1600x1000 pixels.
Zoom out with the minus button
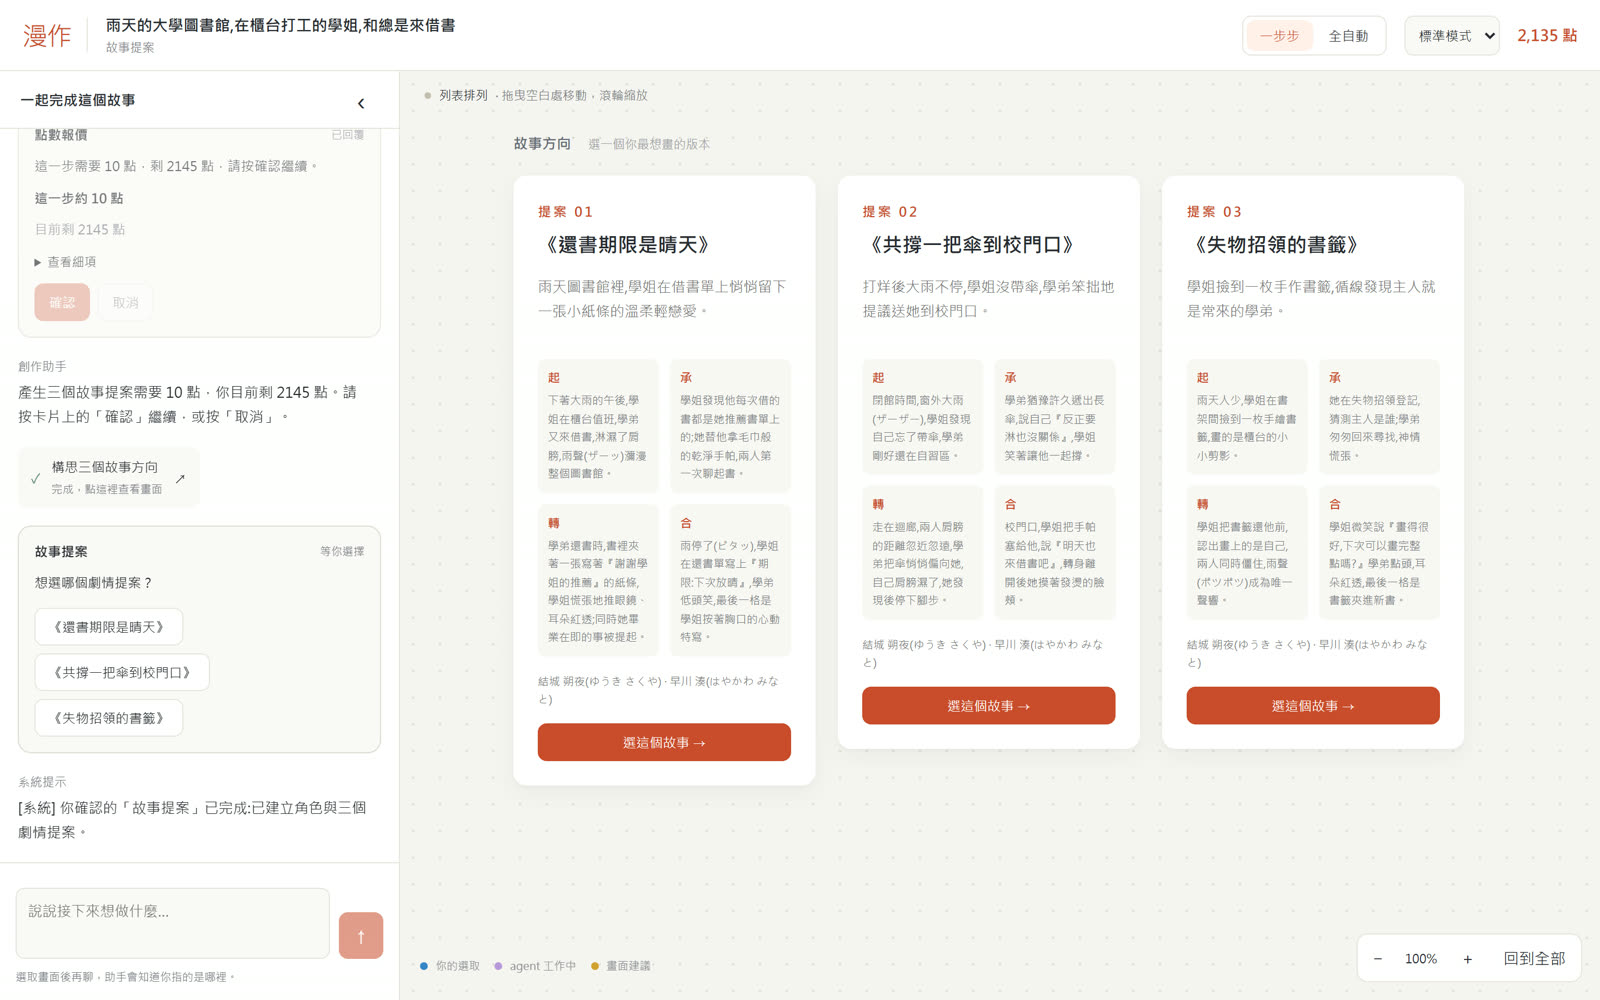pos(1377,959)
